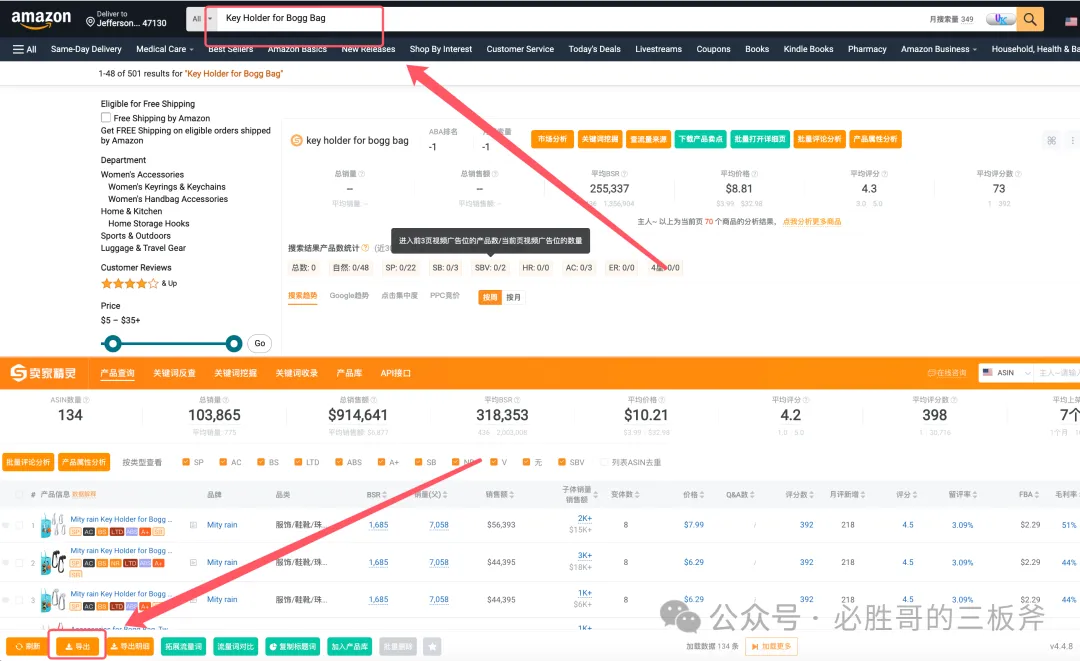This screenshot has height=661, width=1080.
Task: Switch to the 关键词挖掘 tab
Action: click(x=236, y=373)
